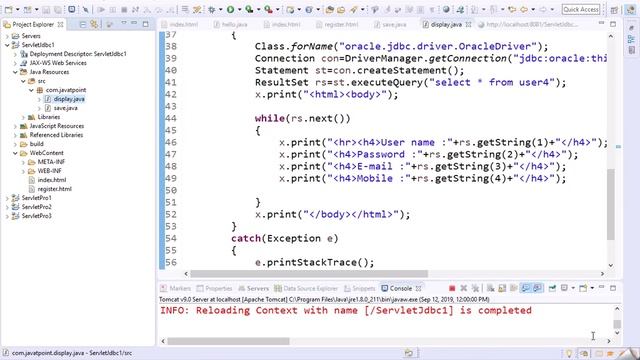Open the Snippets view tab
This screenshot has height=360, width=640.
[x=359, y=289]
